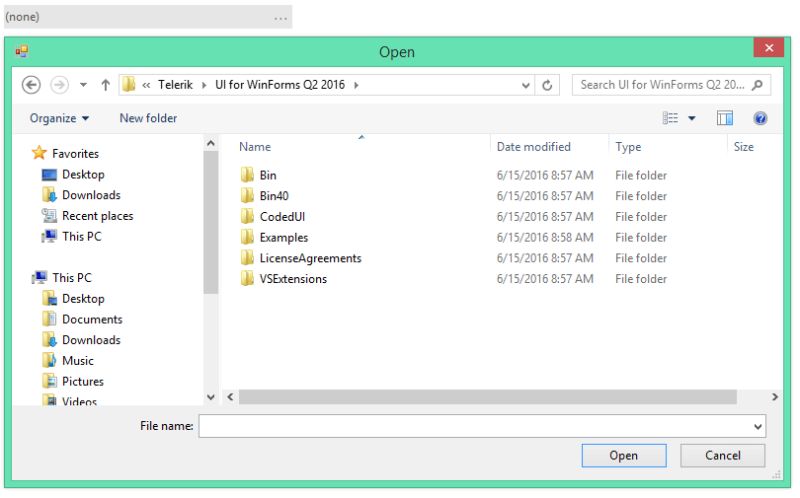Open Downloads under This PC
The image size is (800, 498).
(x=91, y=340)
